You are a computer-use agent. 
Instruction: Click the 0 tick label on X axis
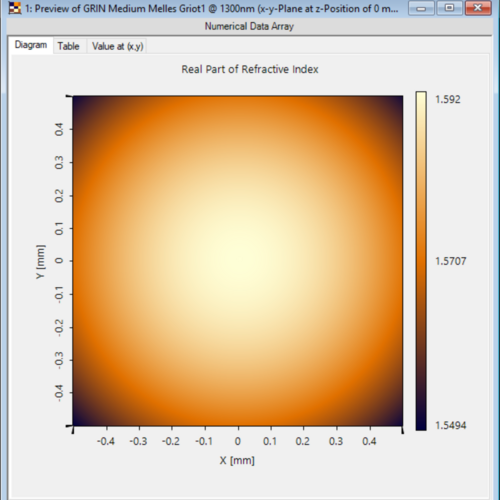[x=238, y=441]
